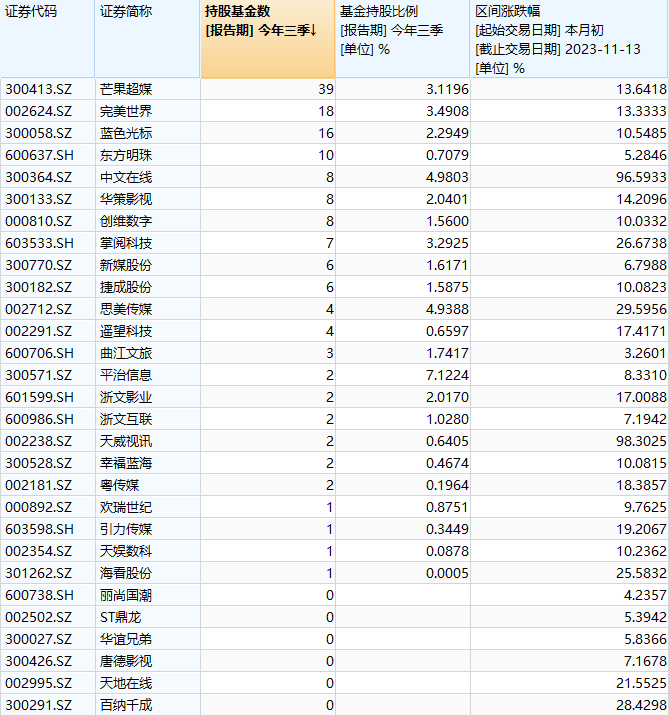Click the sort arrow in 持股基金数 header

pyautogui.click(x=314, y=31)
